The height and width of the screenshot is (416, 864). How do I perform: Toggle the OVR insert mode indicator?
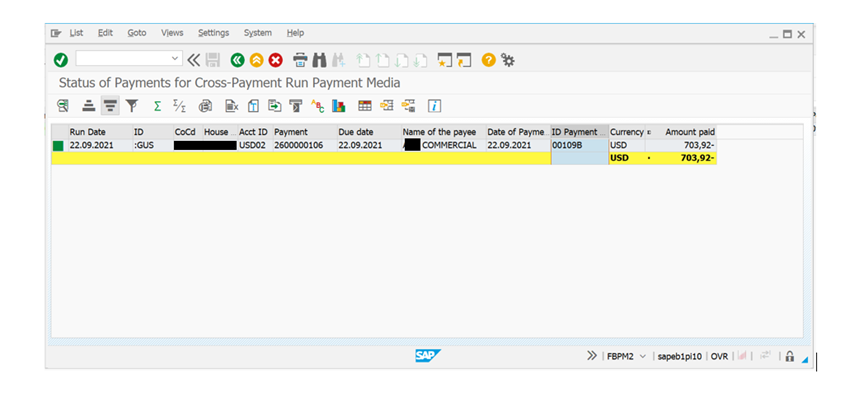coord(719,356)
